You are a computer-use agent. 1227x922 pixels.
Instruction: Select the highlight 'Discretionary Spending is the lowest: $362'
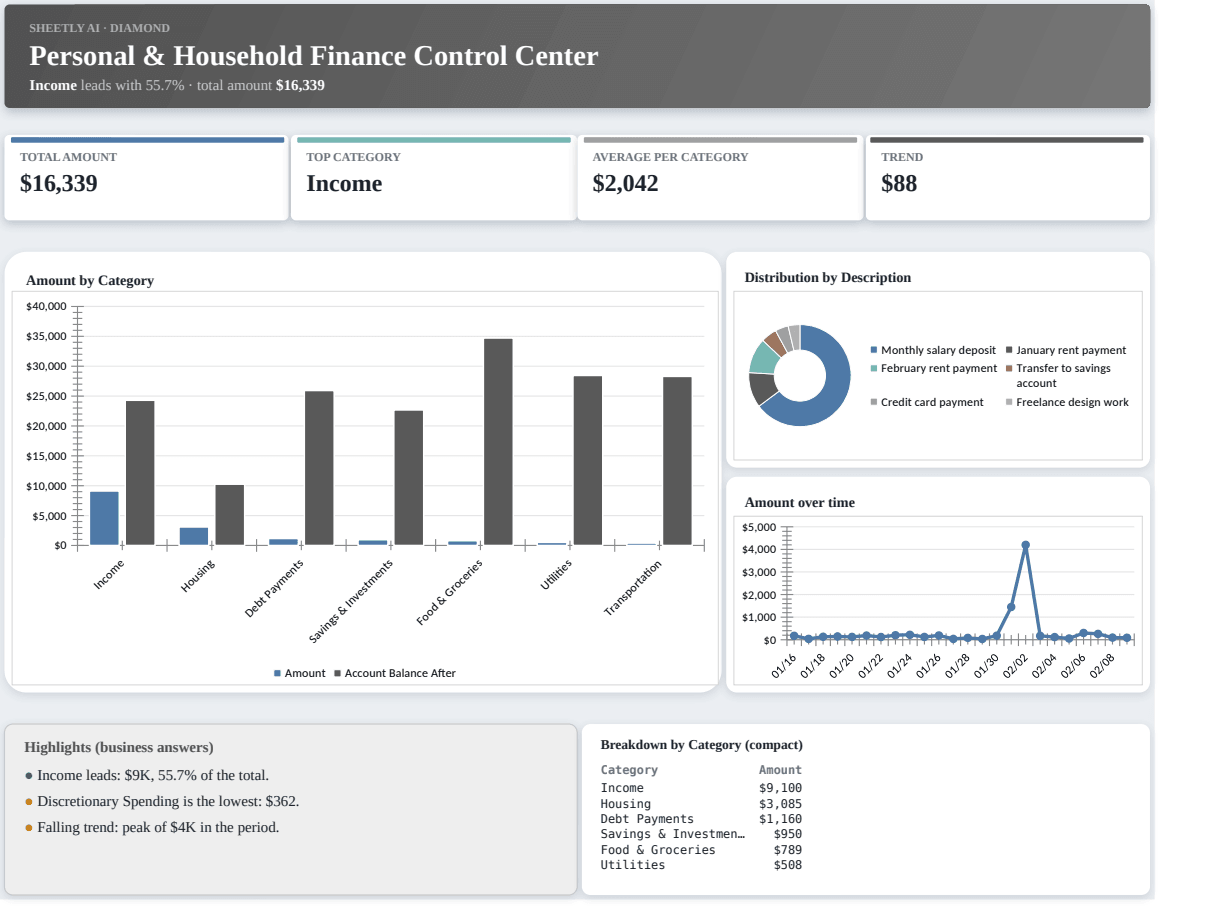pos(162,801)
